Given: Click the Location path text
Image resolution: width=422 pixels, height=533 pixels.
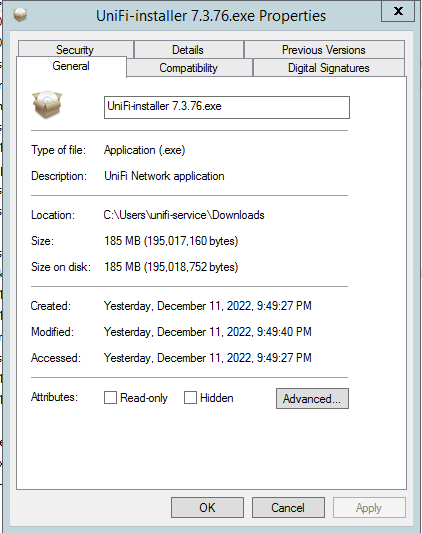Looking at the screenshot, I should pyautogui.click(x=184, y=215).
